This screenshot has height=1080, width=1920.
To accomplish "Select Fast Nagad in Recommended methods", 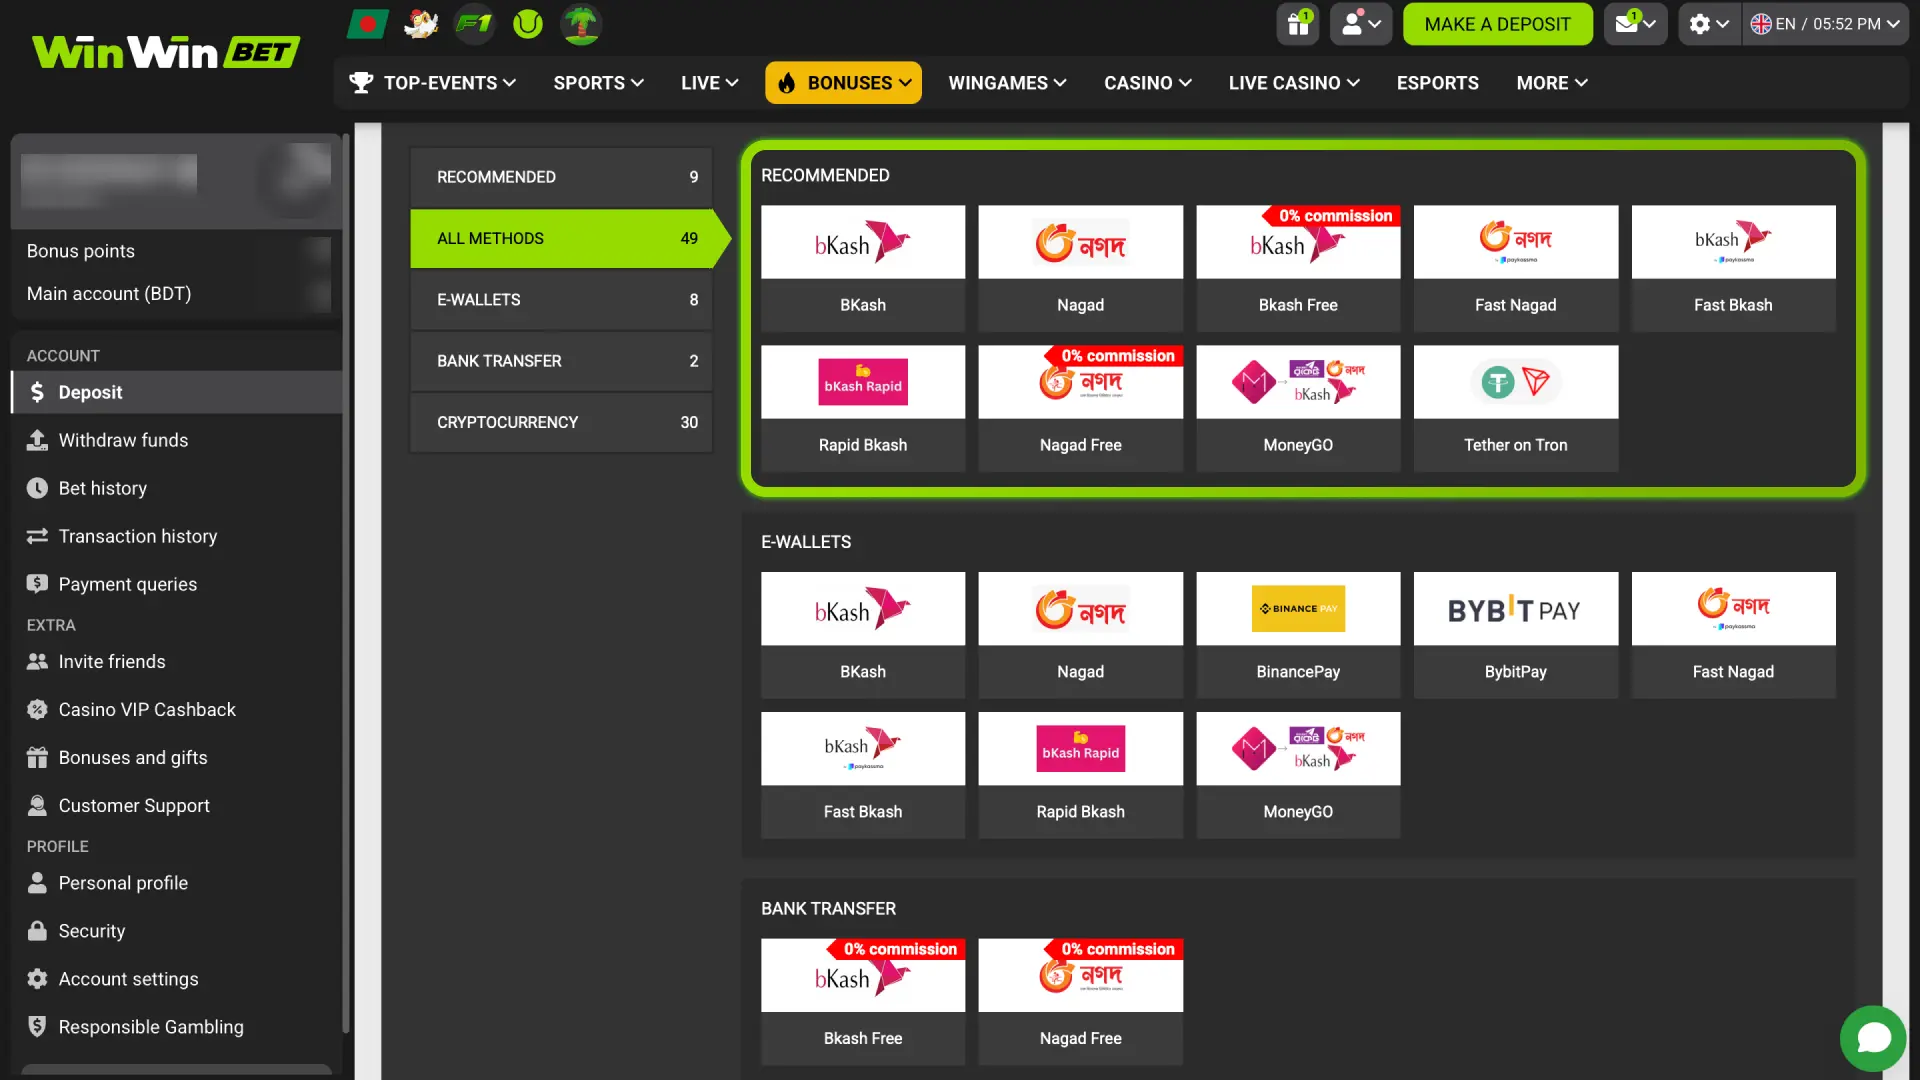I will [1516, 268].
